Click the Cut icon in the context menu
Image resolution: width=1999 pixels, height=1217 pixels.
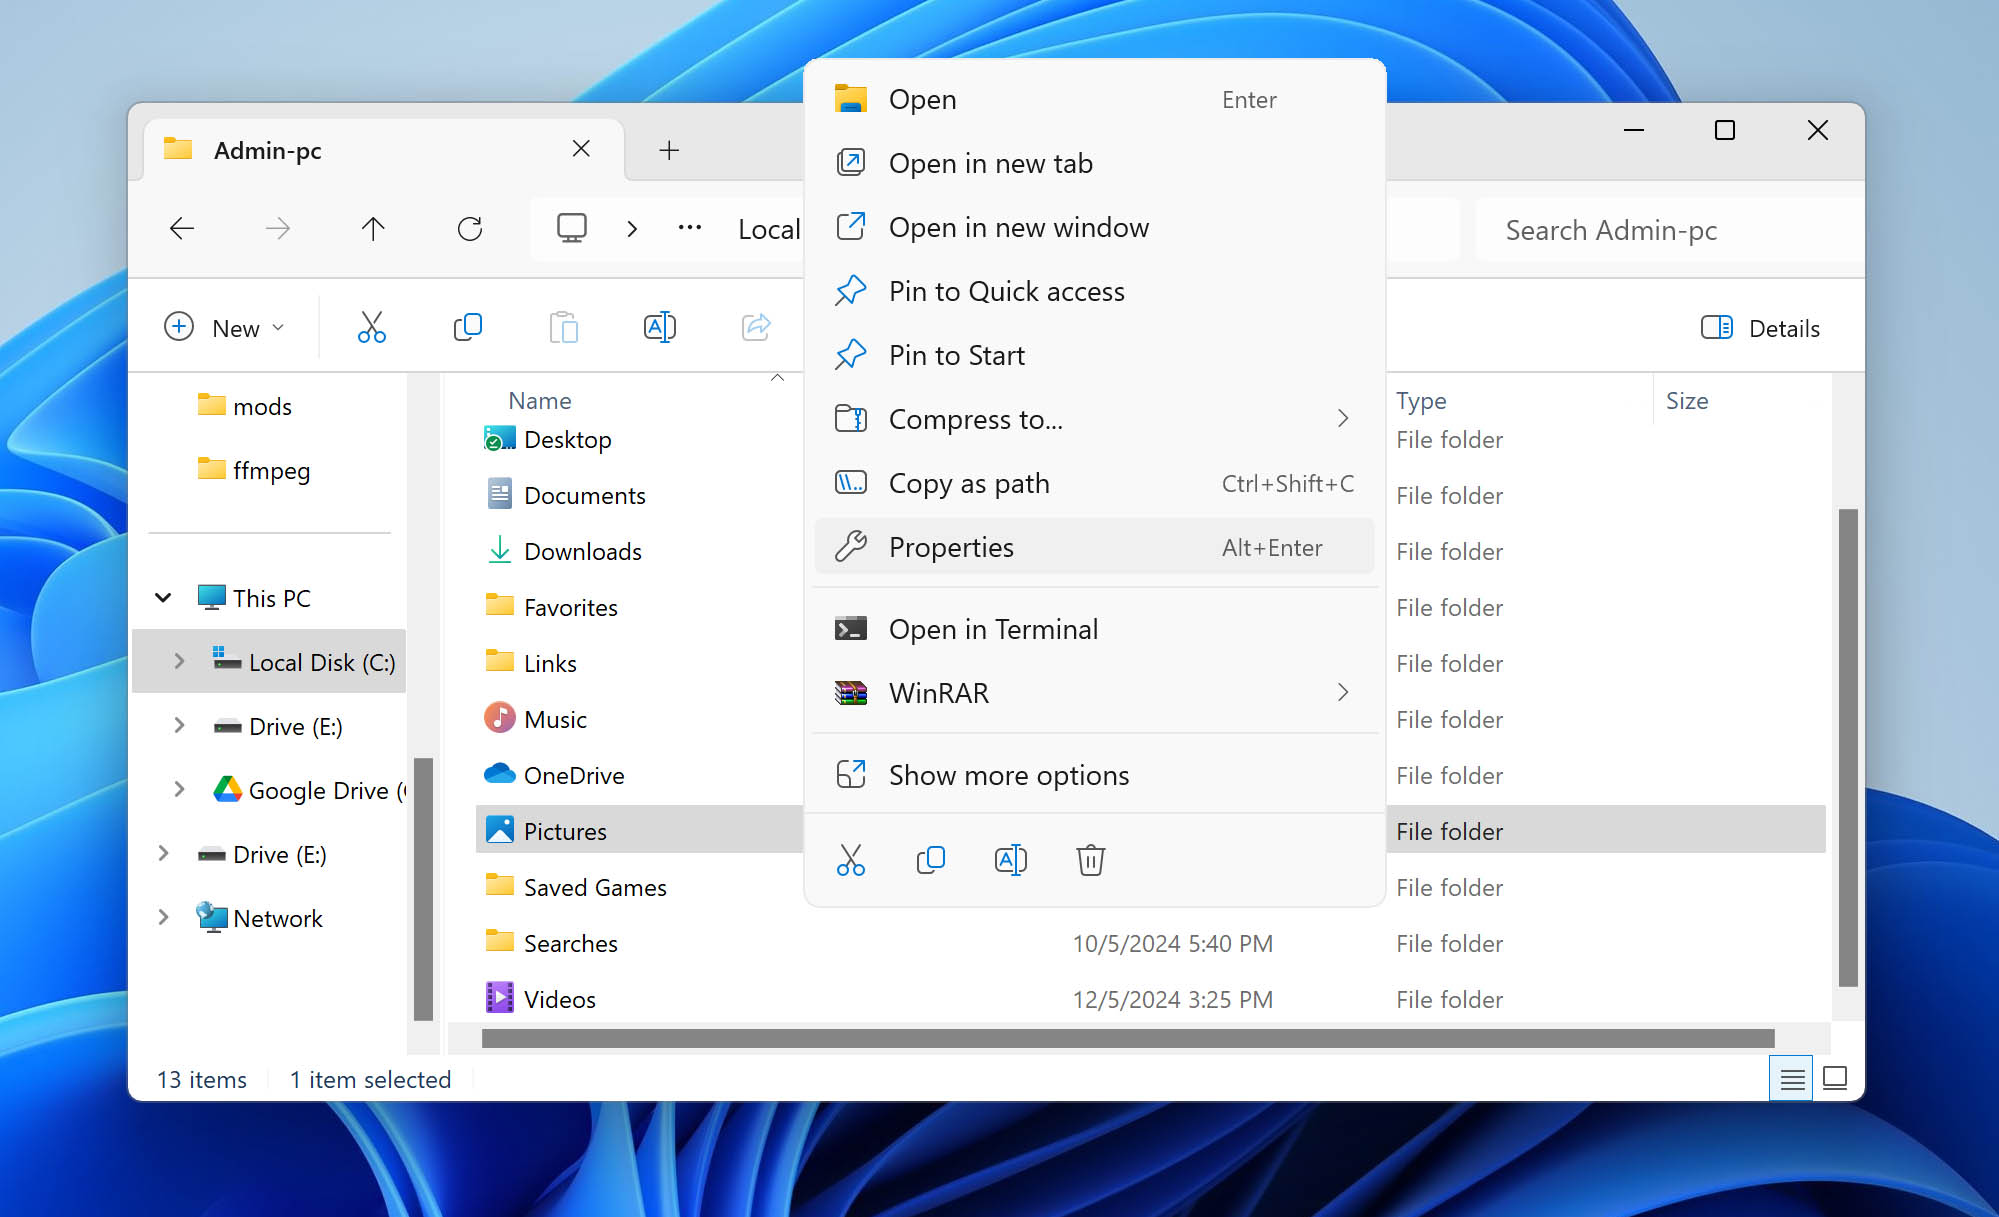click(x=851, y=859)
